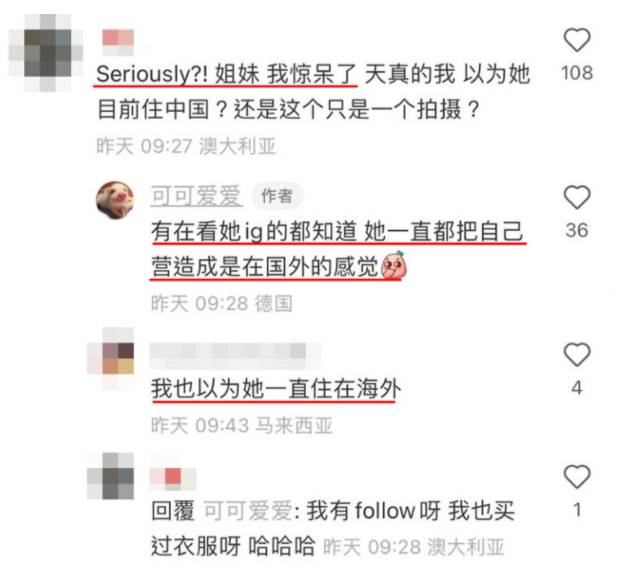Tap the 昨天 09:27 澳大利亚 timestamp

coord(186,147)
